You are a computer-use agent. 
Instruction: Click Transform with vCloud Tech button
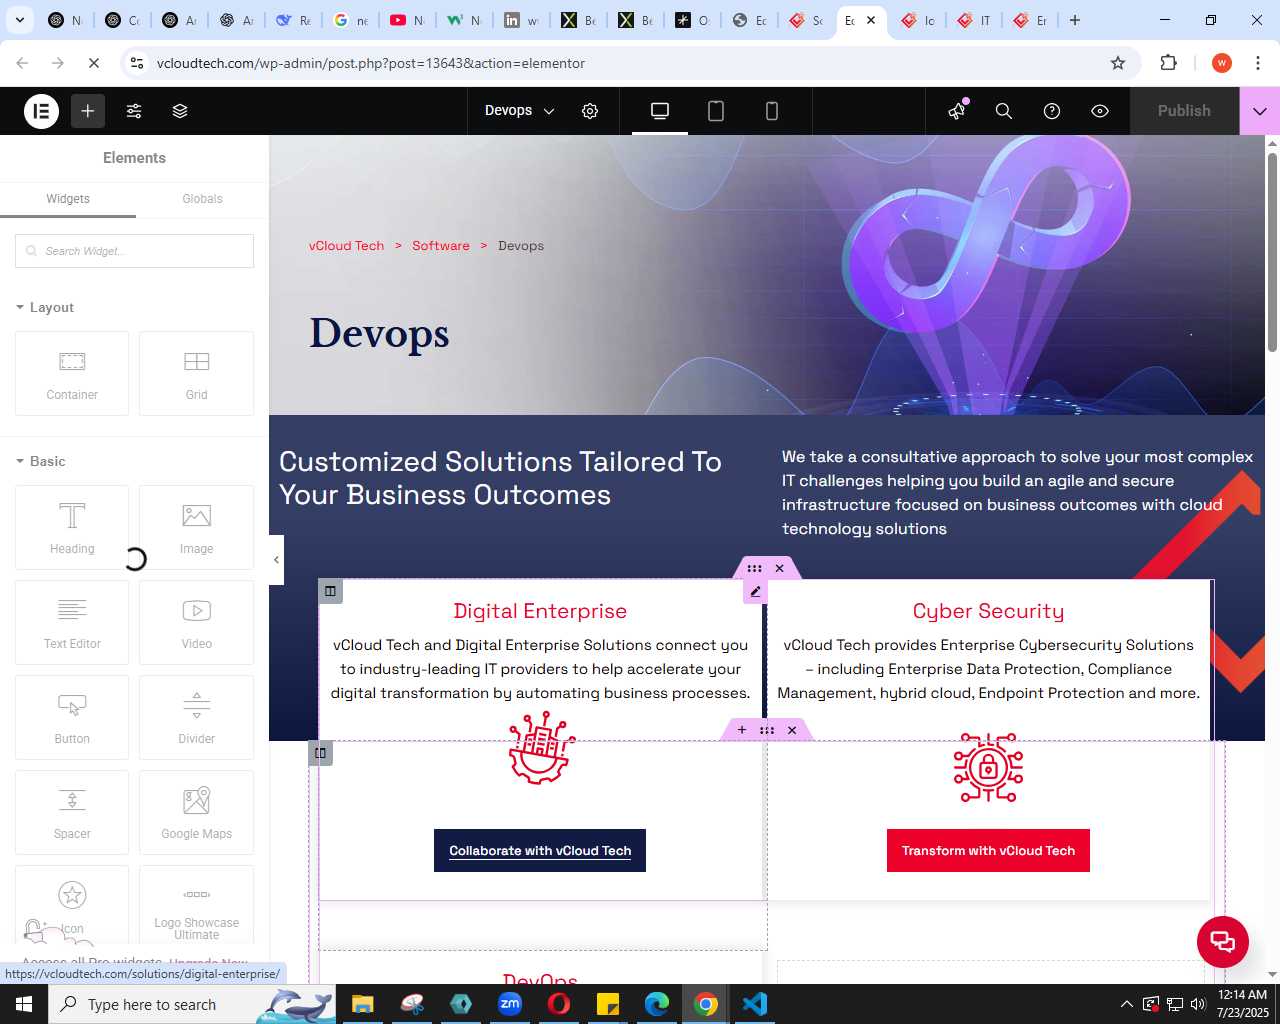point(988,851)
